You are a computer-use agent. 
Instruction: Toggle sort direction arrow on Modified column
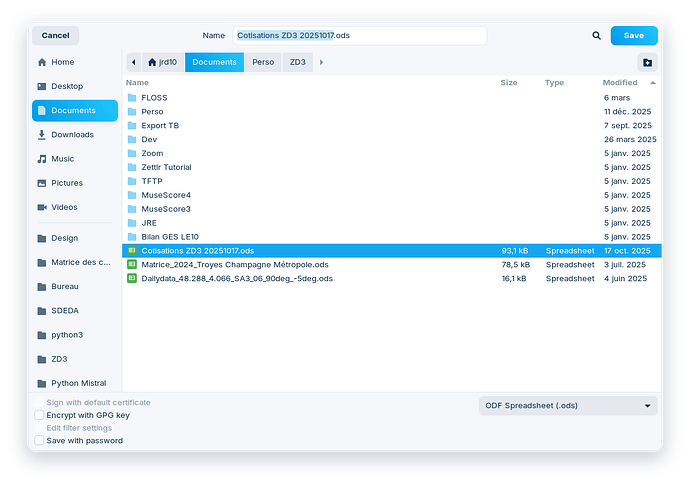tap(653, 83)
